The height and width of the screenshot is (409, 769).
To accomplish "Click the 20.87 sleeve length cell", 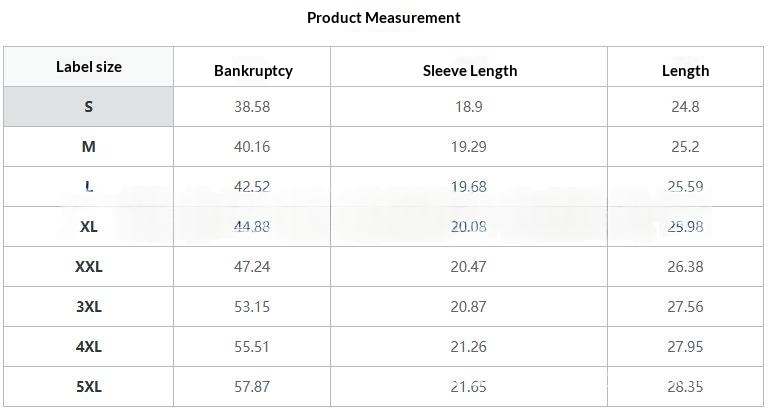I will 469,307.
